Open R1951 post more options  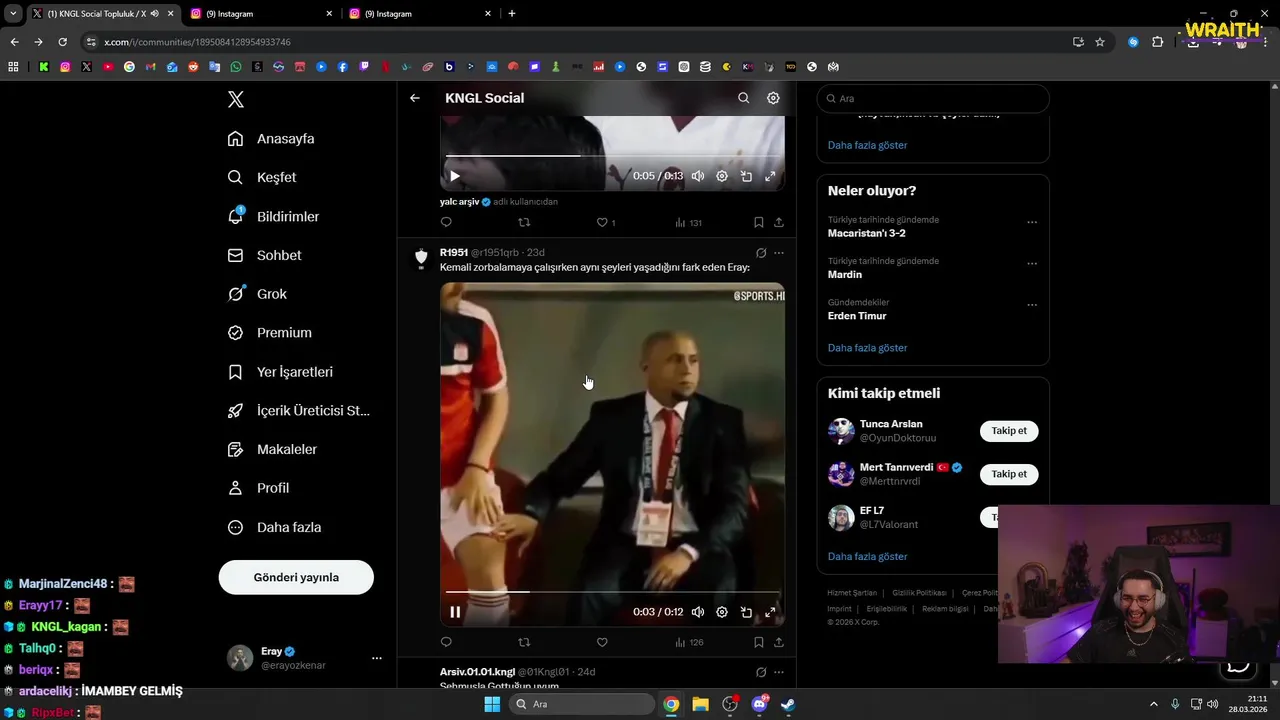coord(779,253)
